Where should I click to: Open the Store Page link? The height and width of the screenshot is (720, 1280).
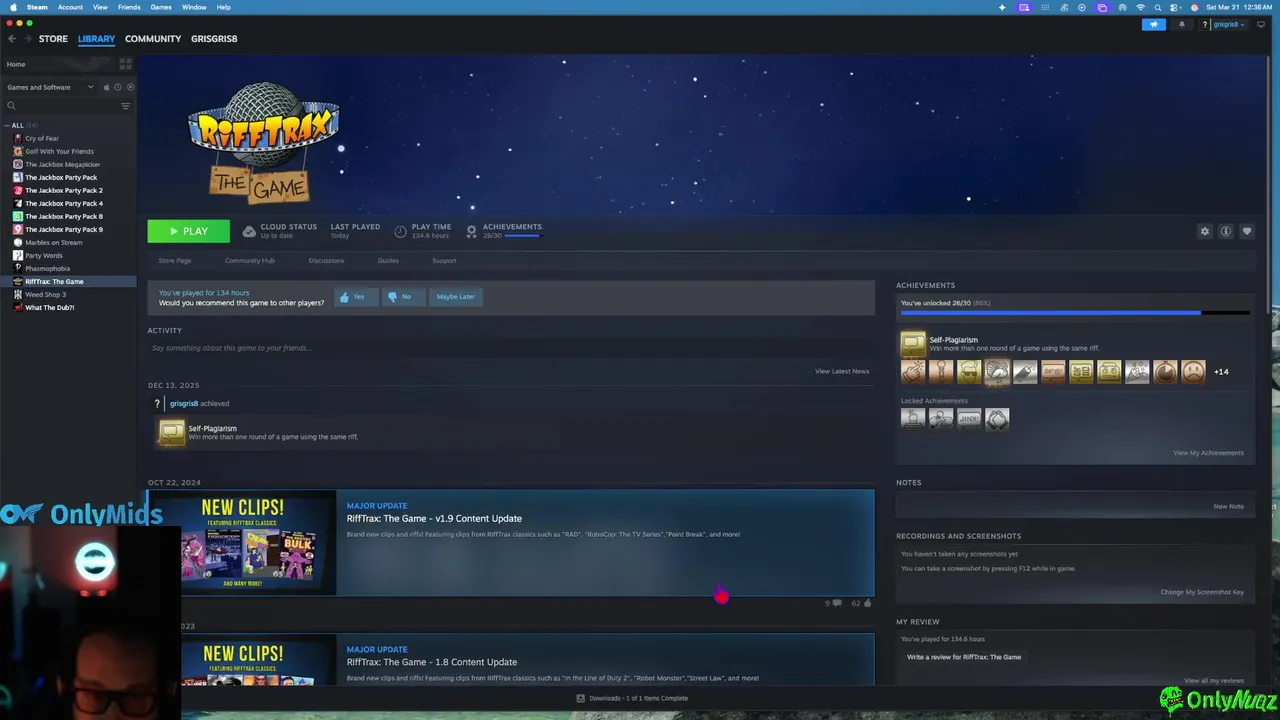174,261
